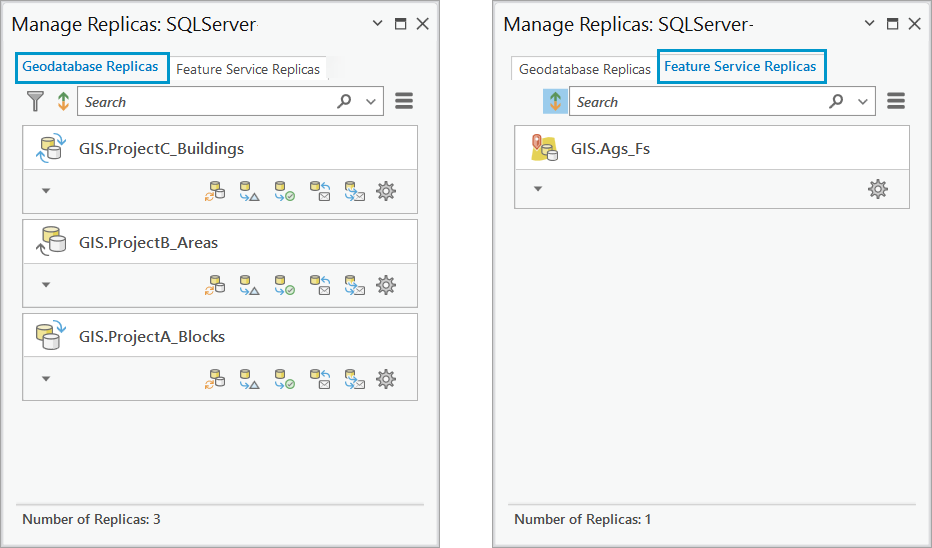932x548 pixels.
Task: Expand details for GIS.ProjectB_Areas replica
Action: click(x=46, y=285)
